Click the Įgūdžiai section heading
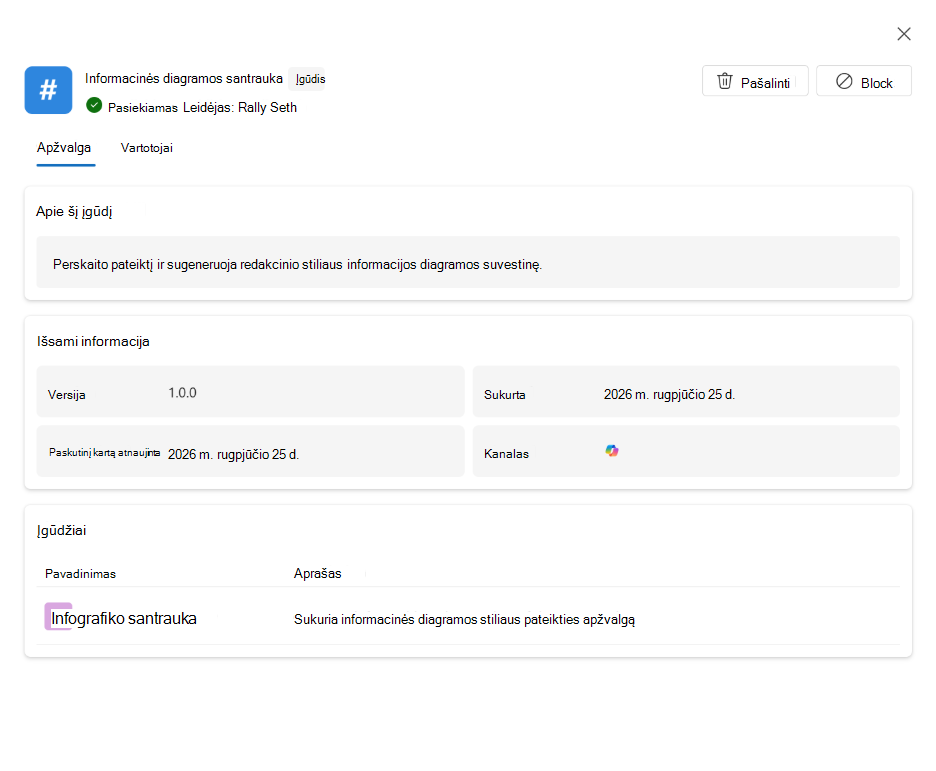 click(x=61, y=531)
